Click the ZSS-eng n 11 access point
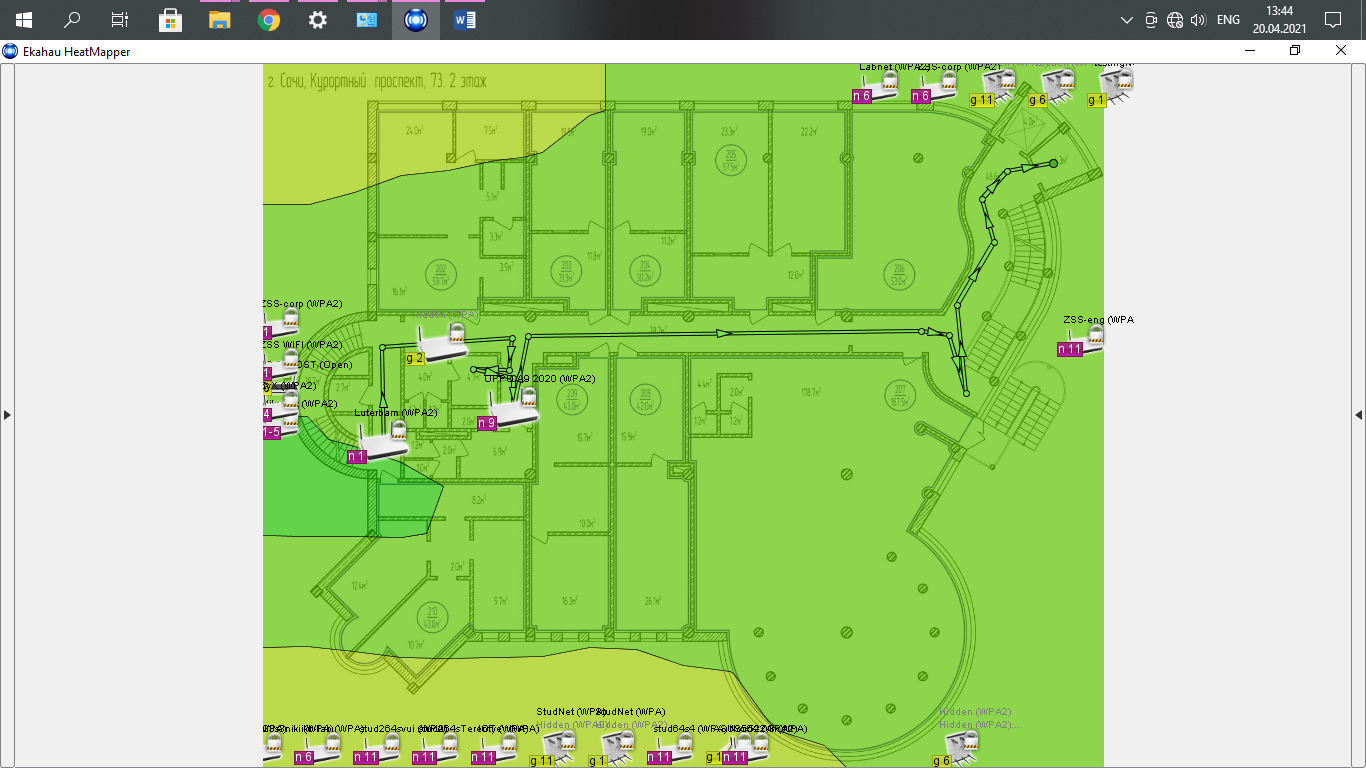 (1085, 340)
